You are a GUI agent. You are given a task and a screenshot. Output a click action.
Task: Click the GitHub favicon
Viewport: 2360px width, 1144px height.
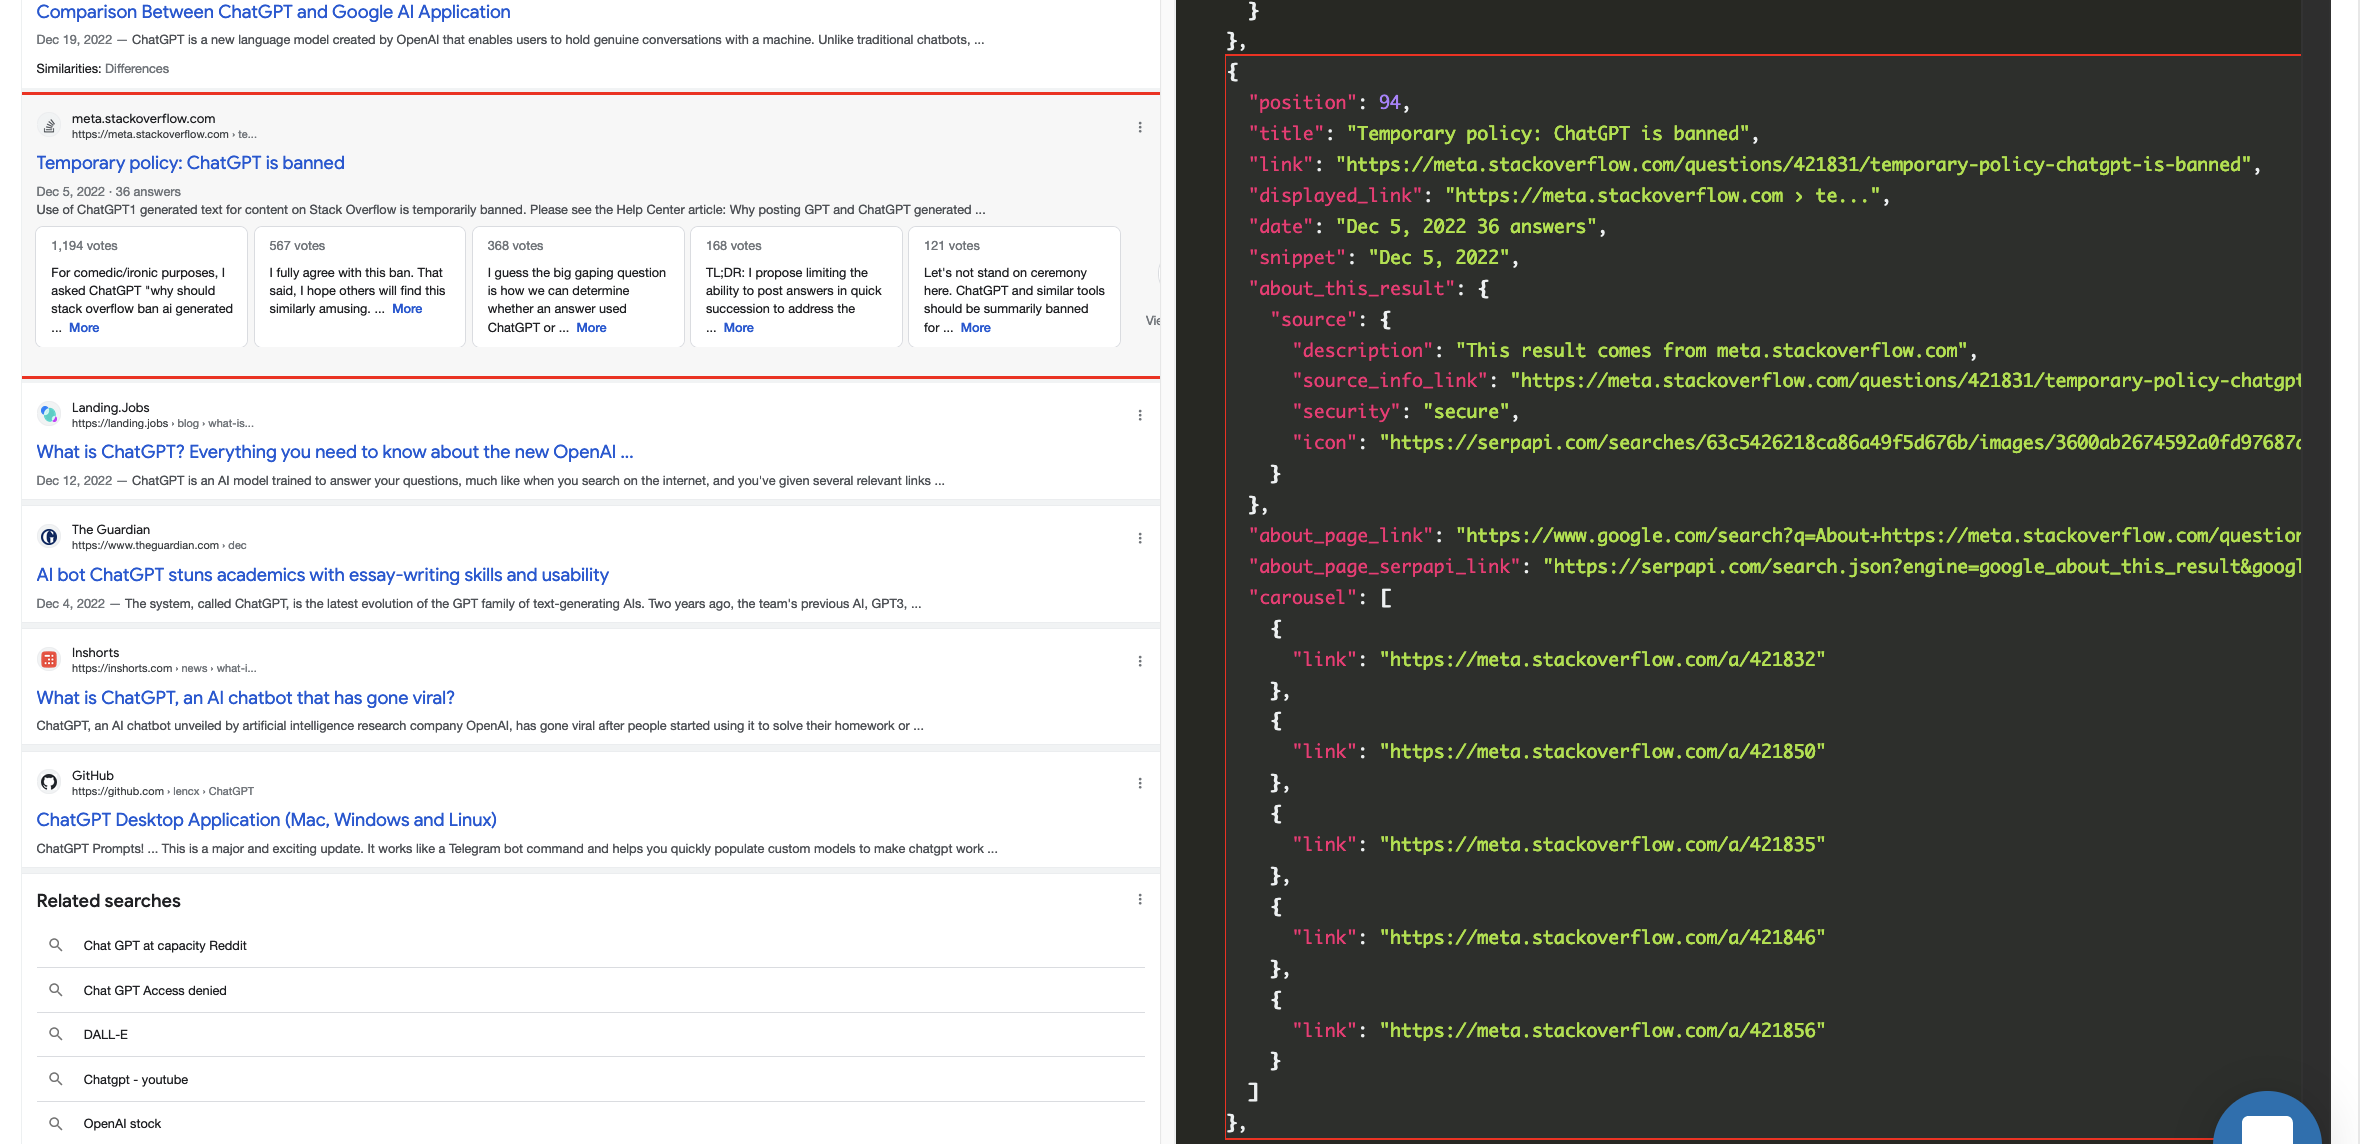point(49,782)
